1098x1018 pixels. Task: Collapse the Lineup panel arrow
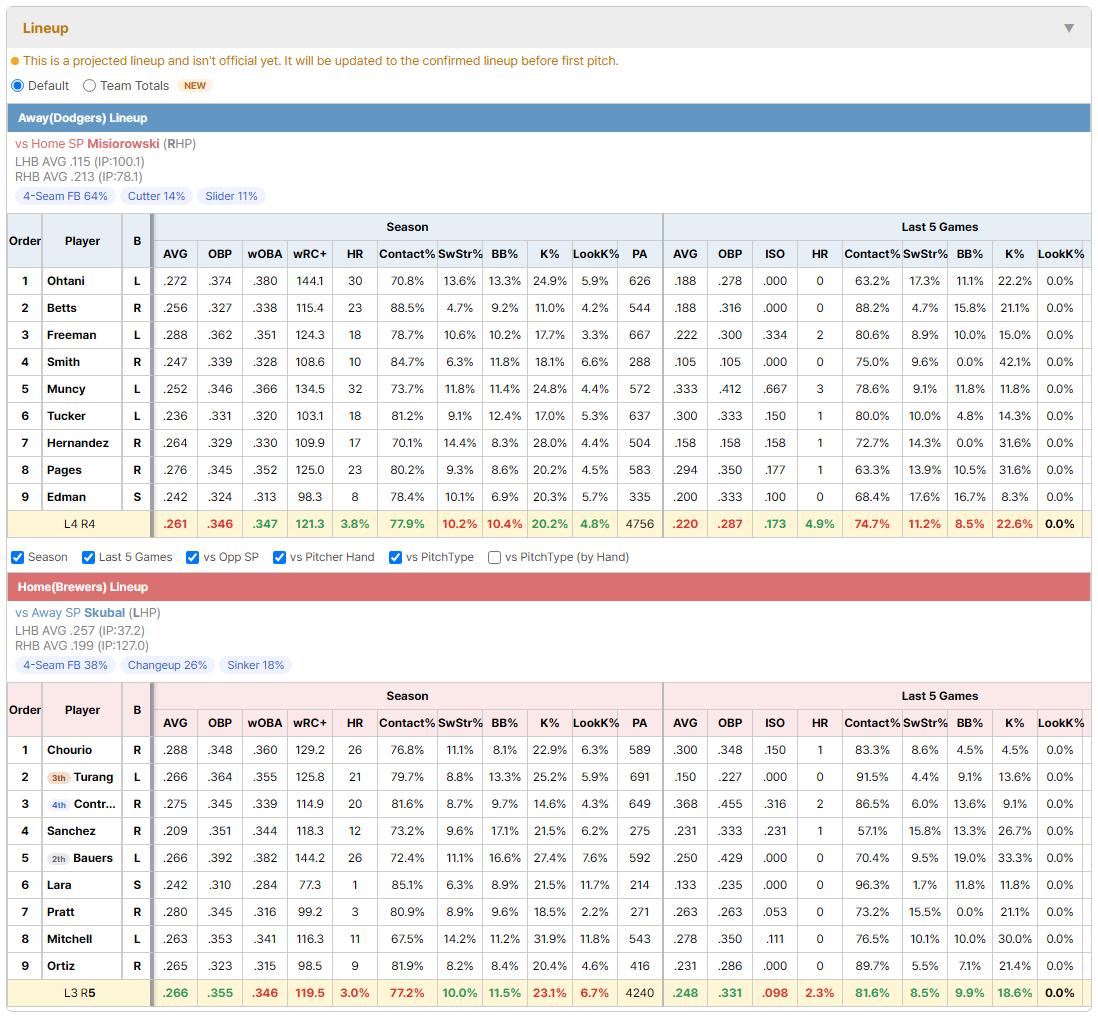click(1069, 28)
